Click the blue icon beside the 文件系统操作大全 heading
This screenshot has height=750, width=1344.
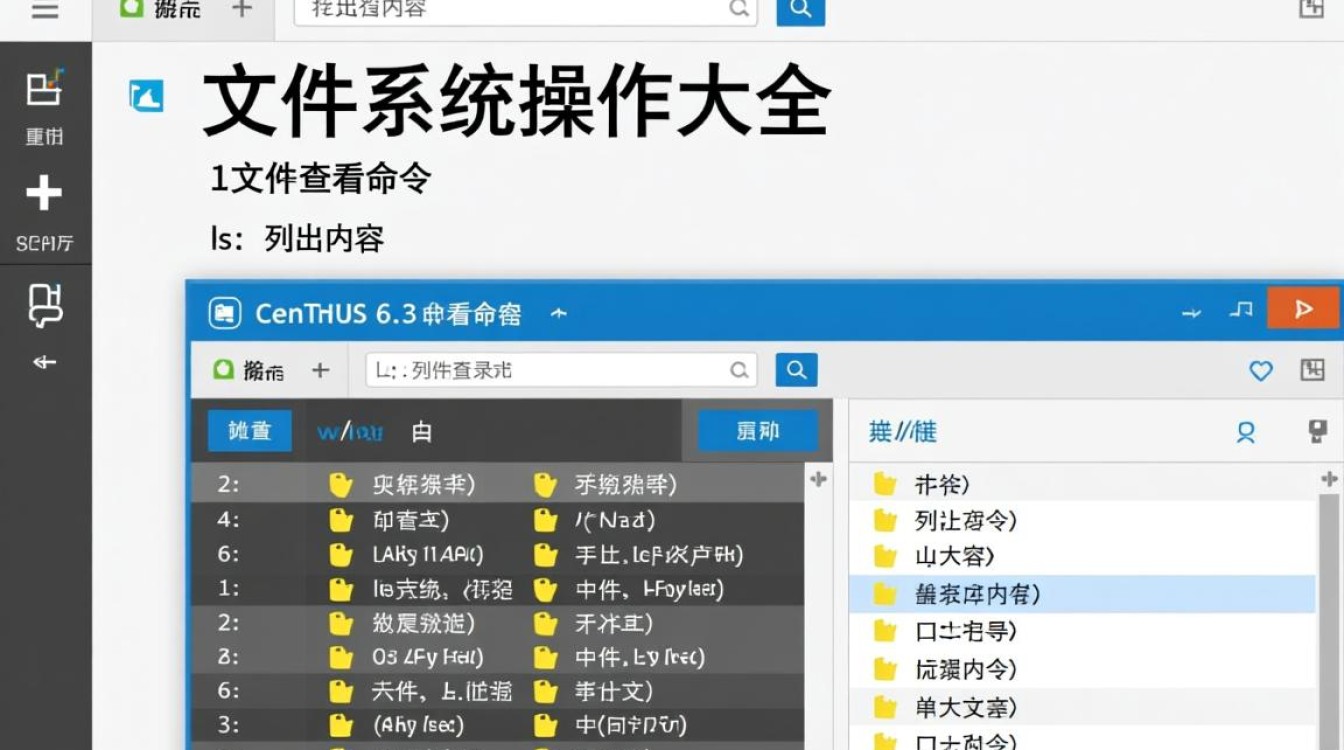[146, 97]
